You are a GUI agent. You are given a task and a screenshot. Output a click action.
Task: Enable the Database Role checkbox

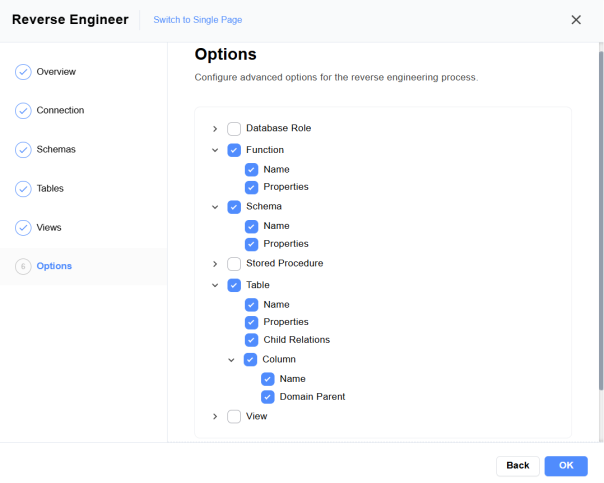tap(234, 129)
